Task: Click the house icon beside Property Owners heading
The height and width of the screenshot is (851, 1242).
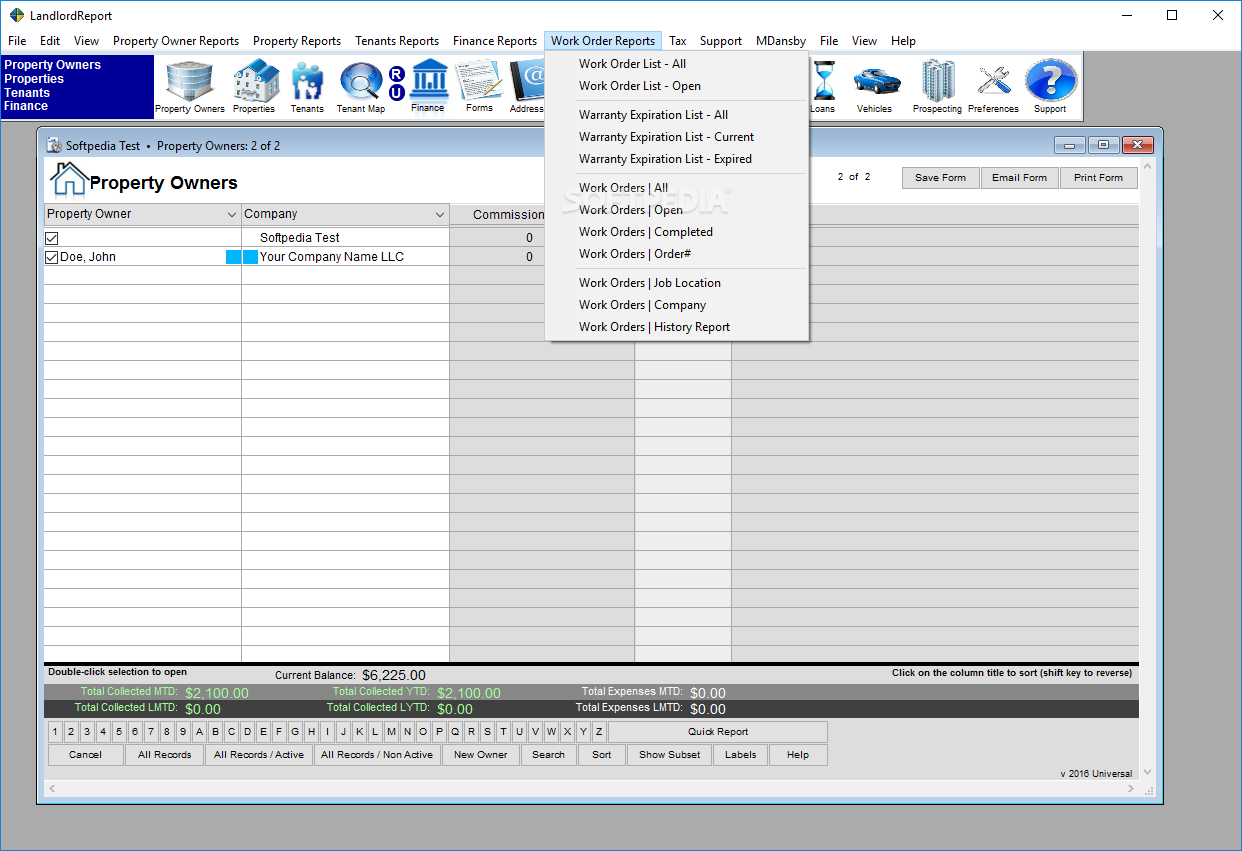Action: 68,178
